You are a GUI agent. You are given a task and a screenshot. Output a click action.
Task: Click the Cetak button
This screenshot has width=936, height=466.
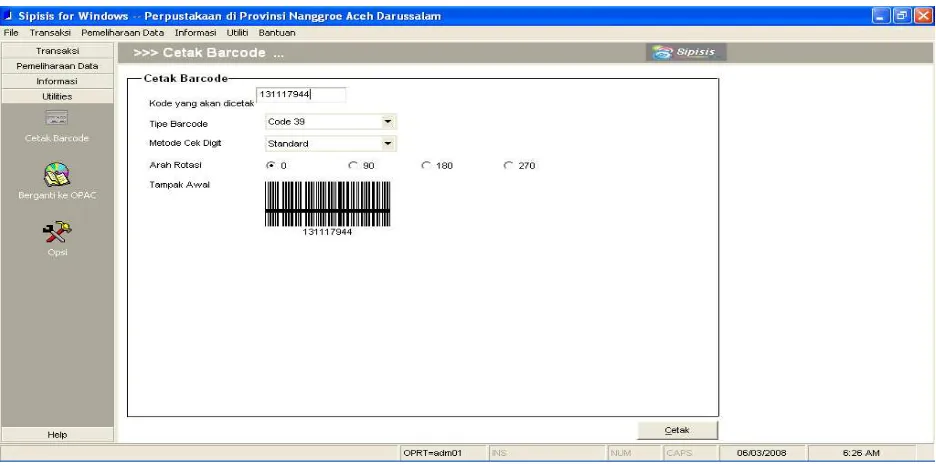point(678,430)
